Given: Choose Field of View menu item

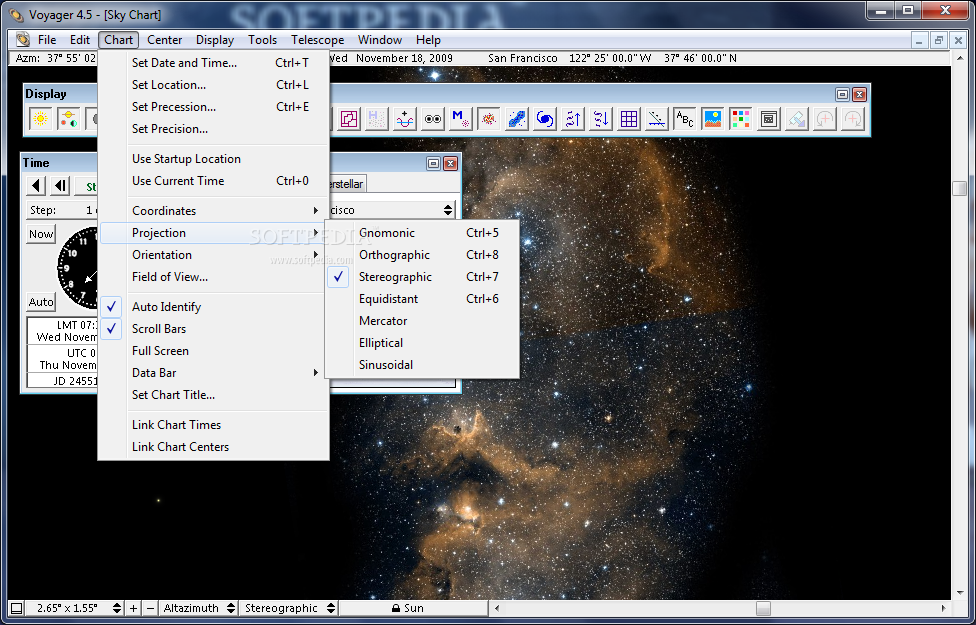Looking at the screenshot, I should (213, 277).
